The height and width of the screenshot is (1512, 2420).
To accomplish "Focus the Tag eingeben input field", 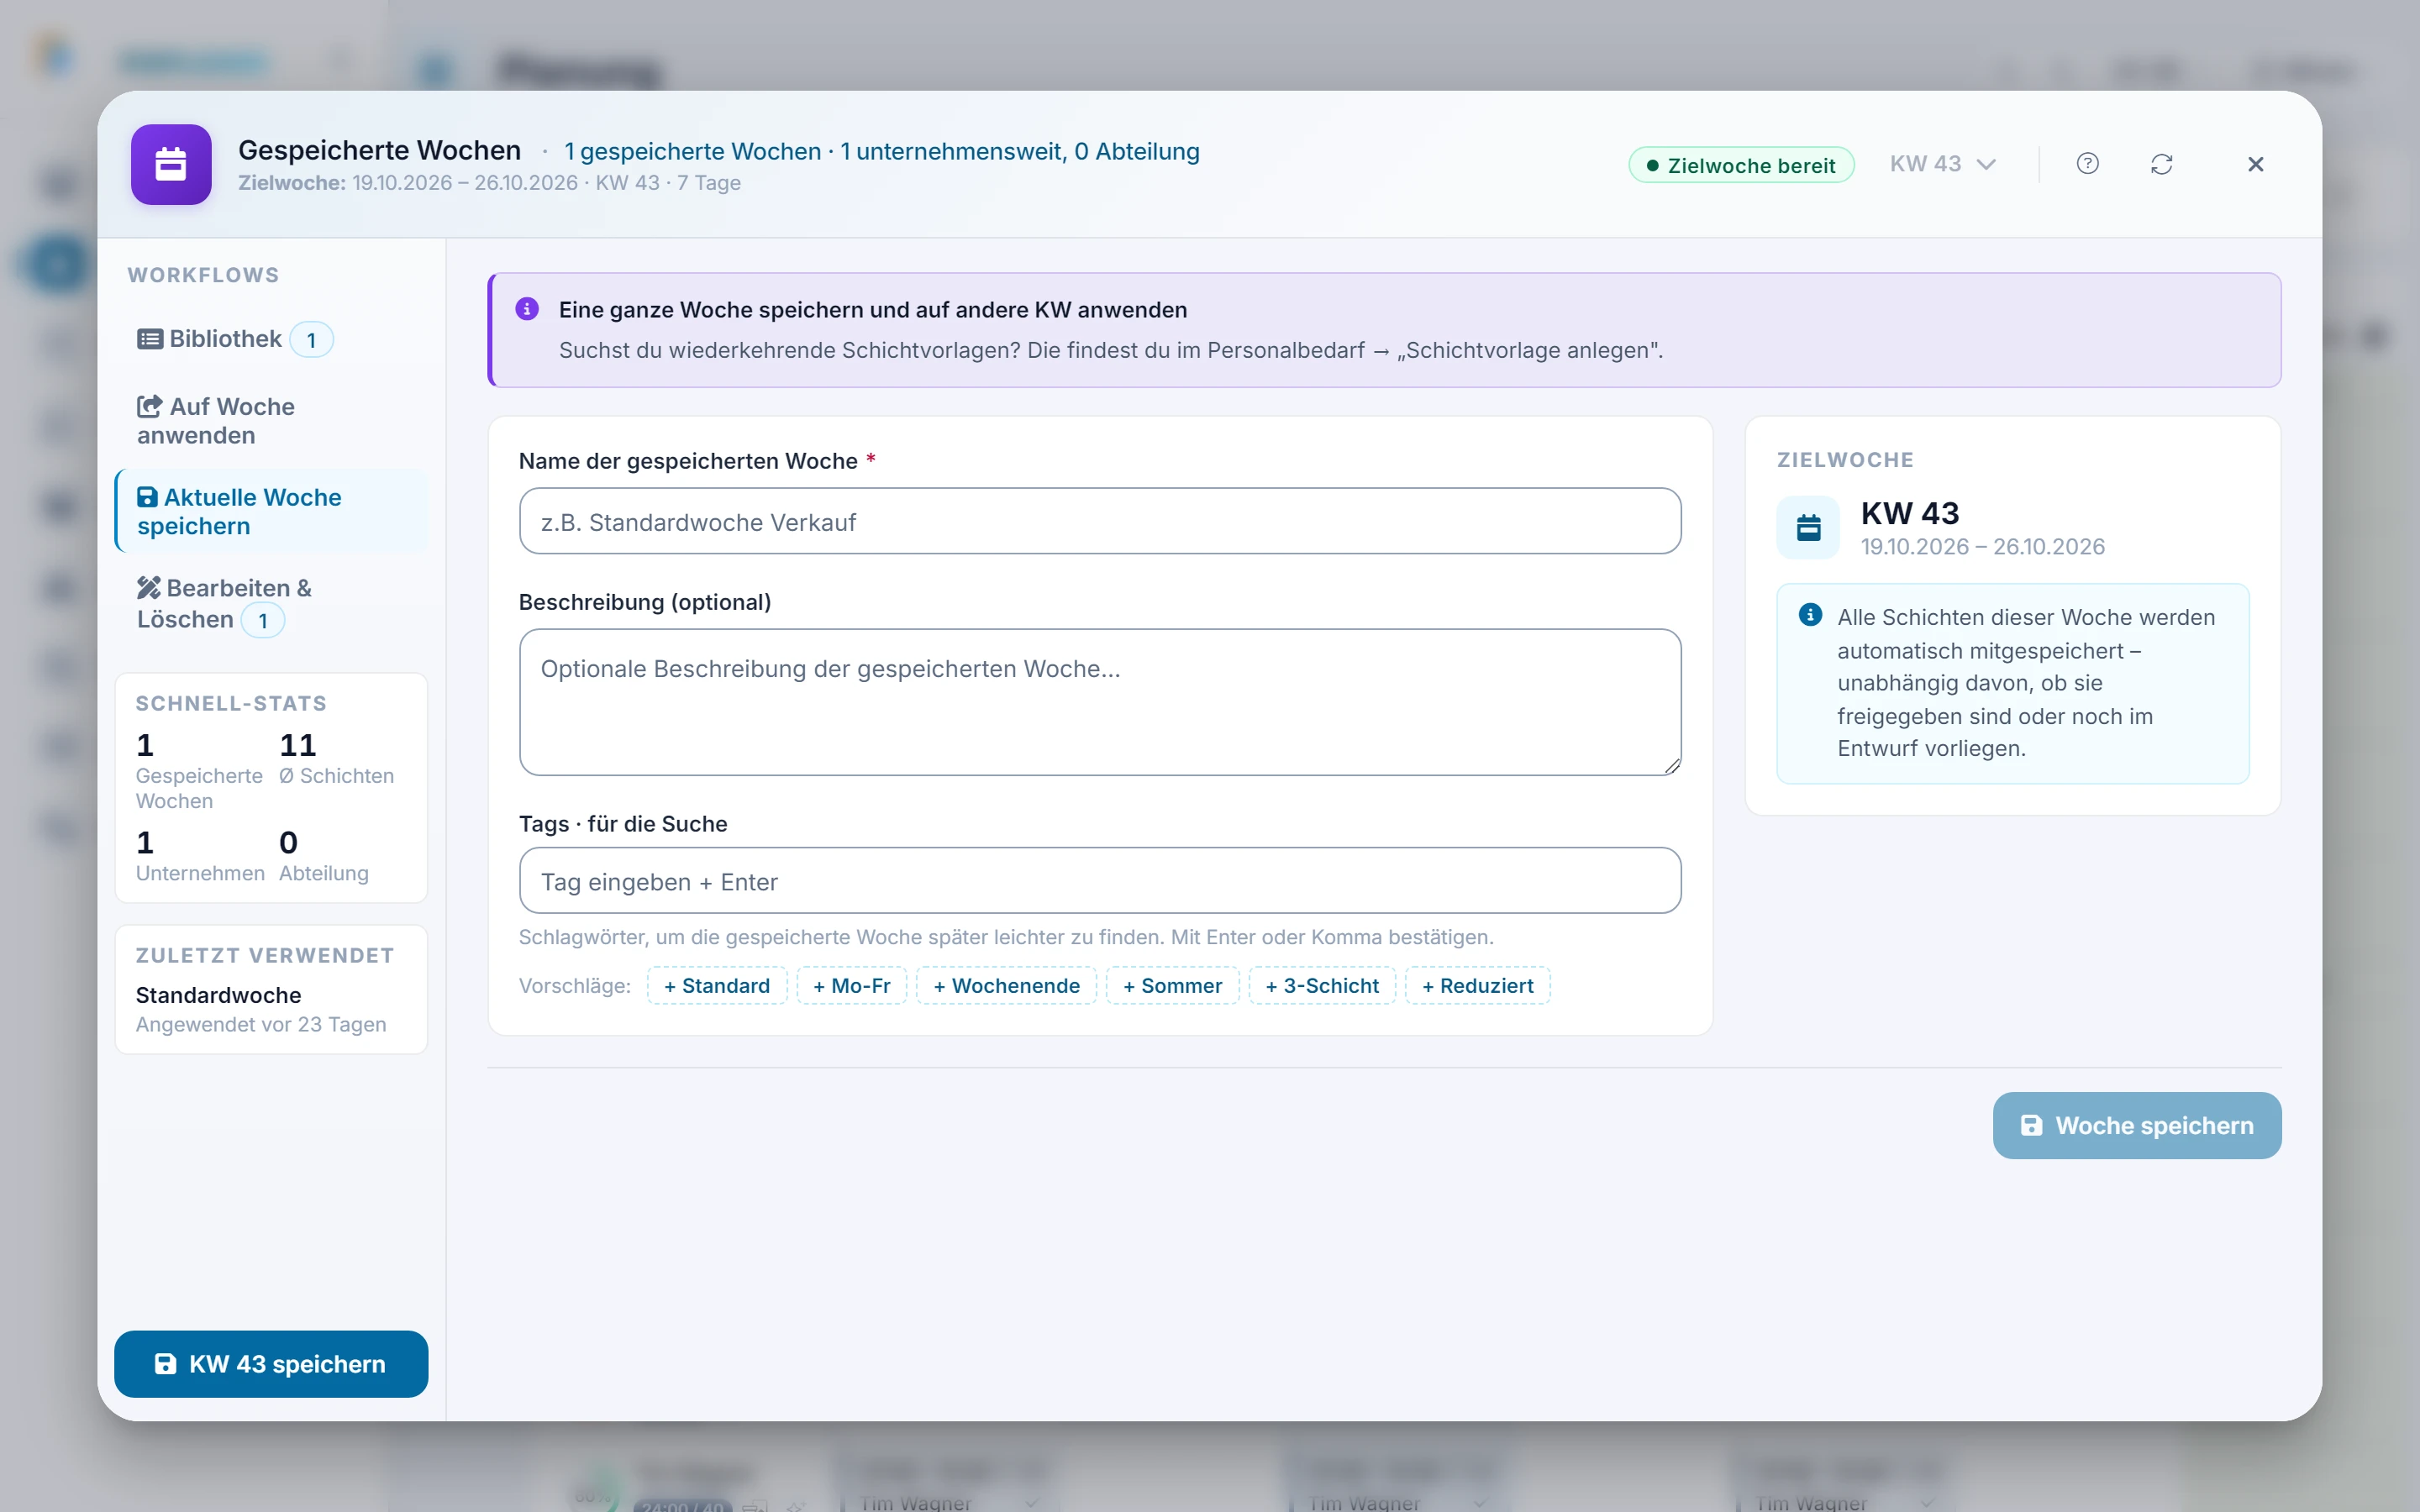I will pyautogui.click(x=1100, y=881).
